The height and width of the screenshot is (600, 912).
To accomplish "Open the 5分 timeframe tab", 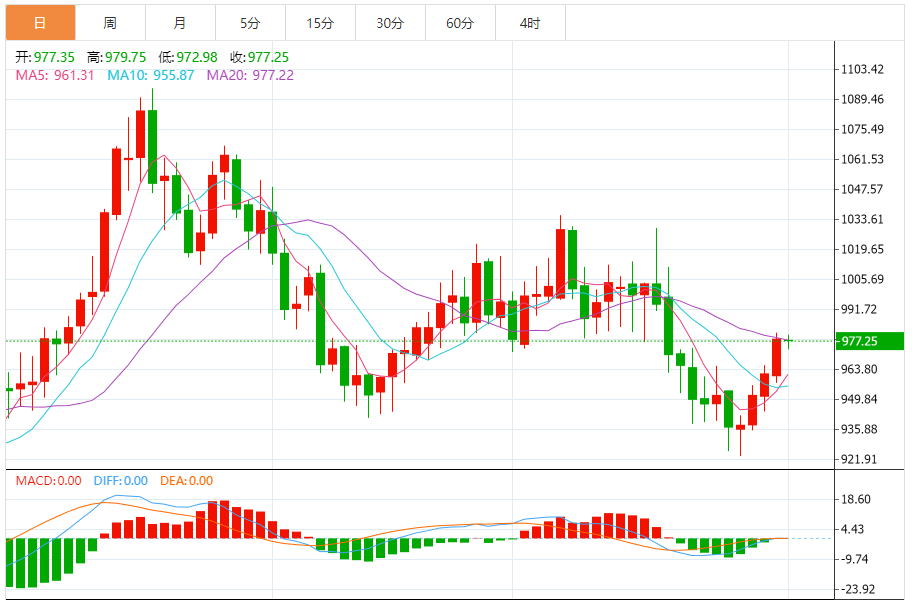I will (250, 23).
